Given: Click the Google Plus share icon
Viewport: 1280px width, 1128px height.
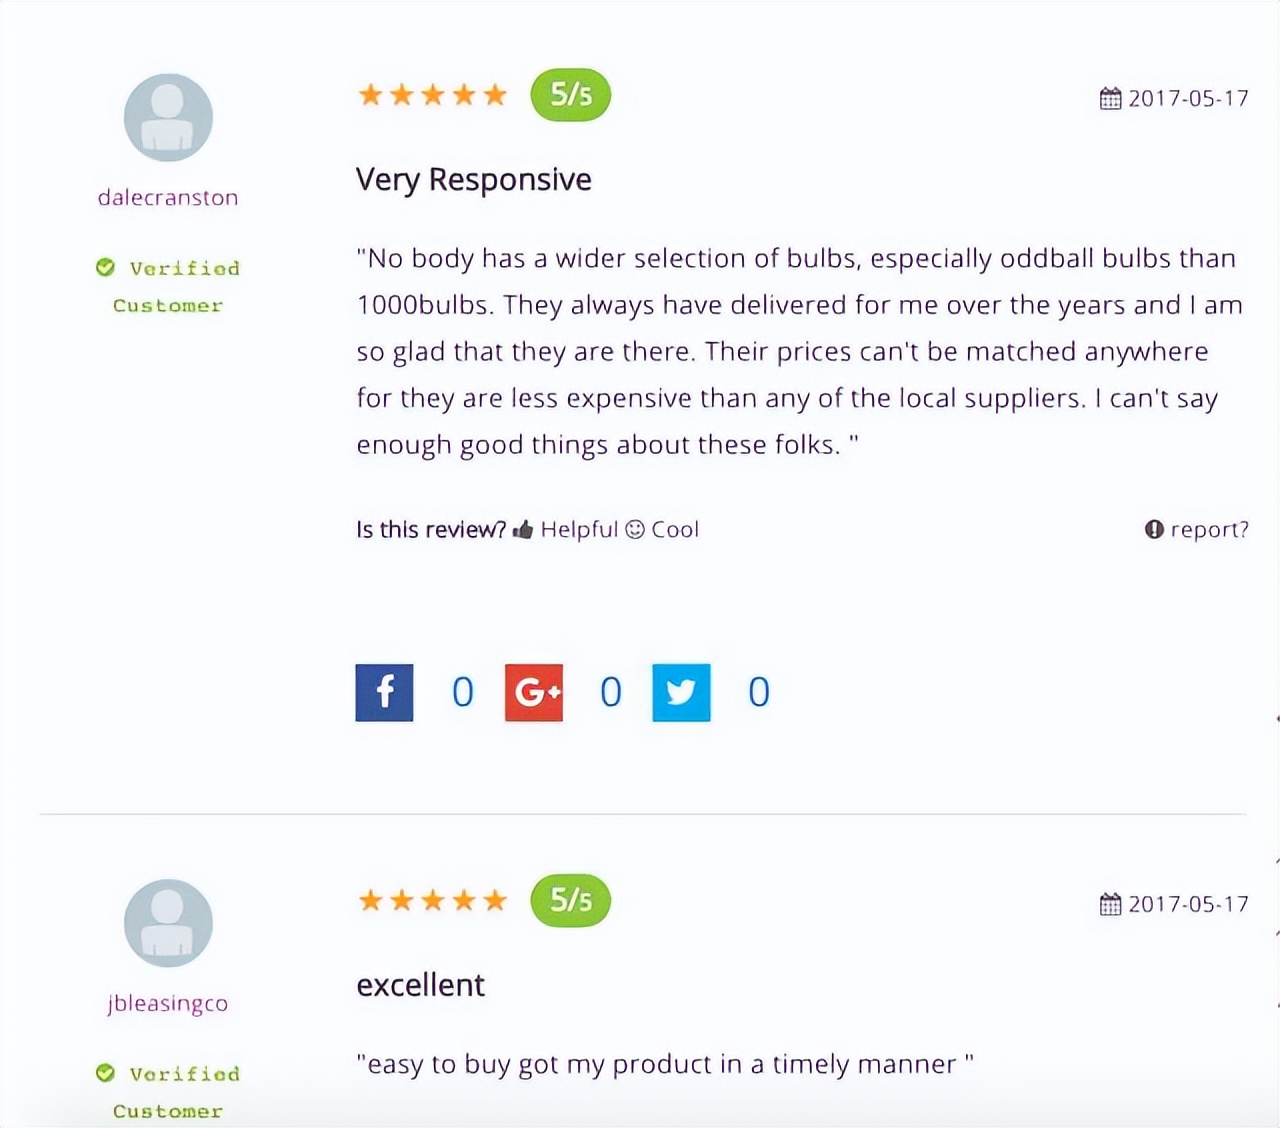Looking at the screenshot, I should [x=534, y=692].
